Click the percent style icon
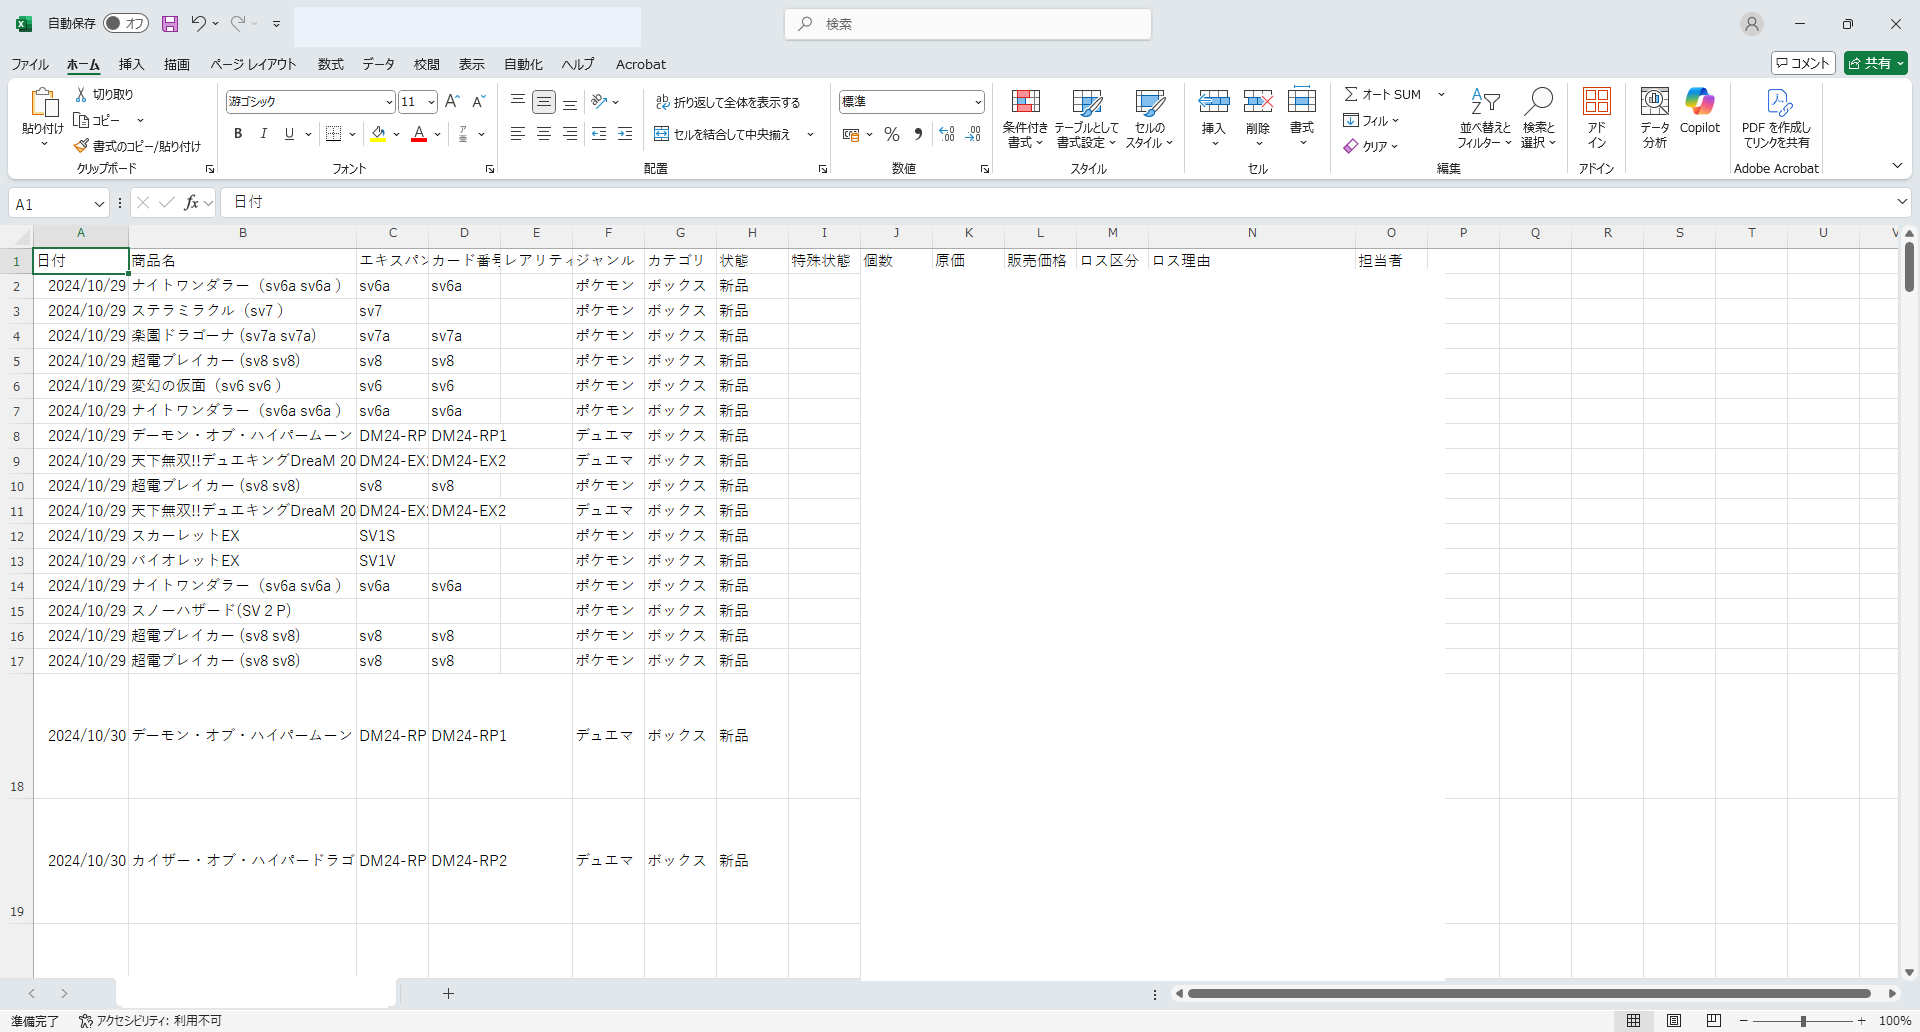This screenshot has height=1032, width=1920. (892, 134)
